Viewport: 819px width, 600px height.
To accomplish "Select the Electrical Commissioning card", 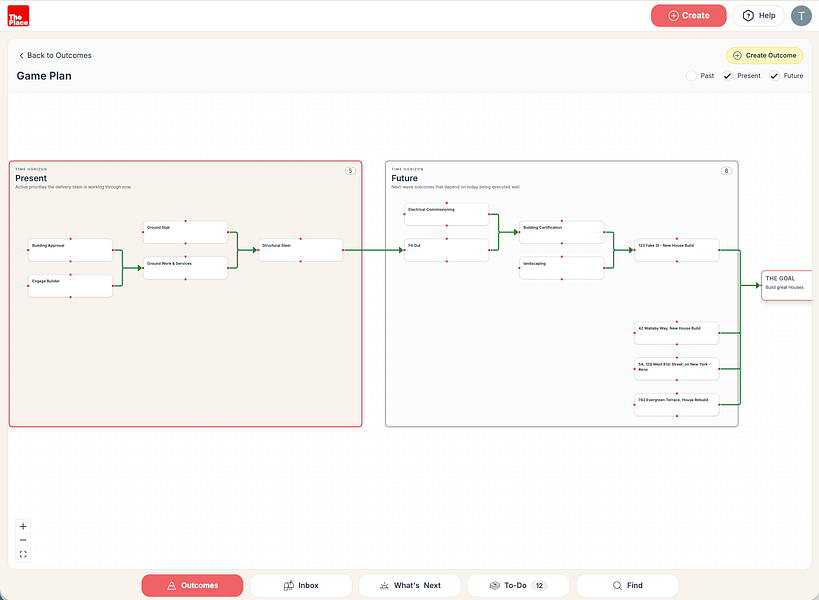I will 447,214.
